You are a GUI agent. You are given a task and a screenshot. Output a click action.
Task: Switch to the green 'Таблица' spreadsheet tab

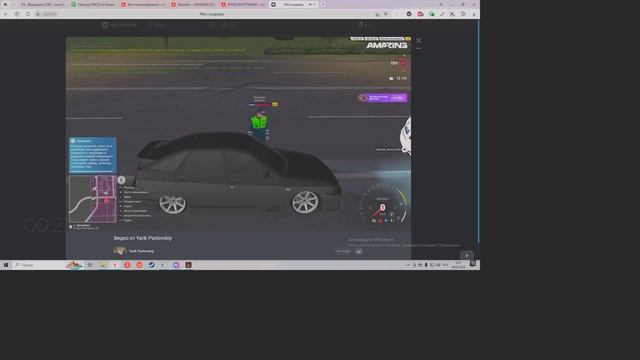(93, 4)
